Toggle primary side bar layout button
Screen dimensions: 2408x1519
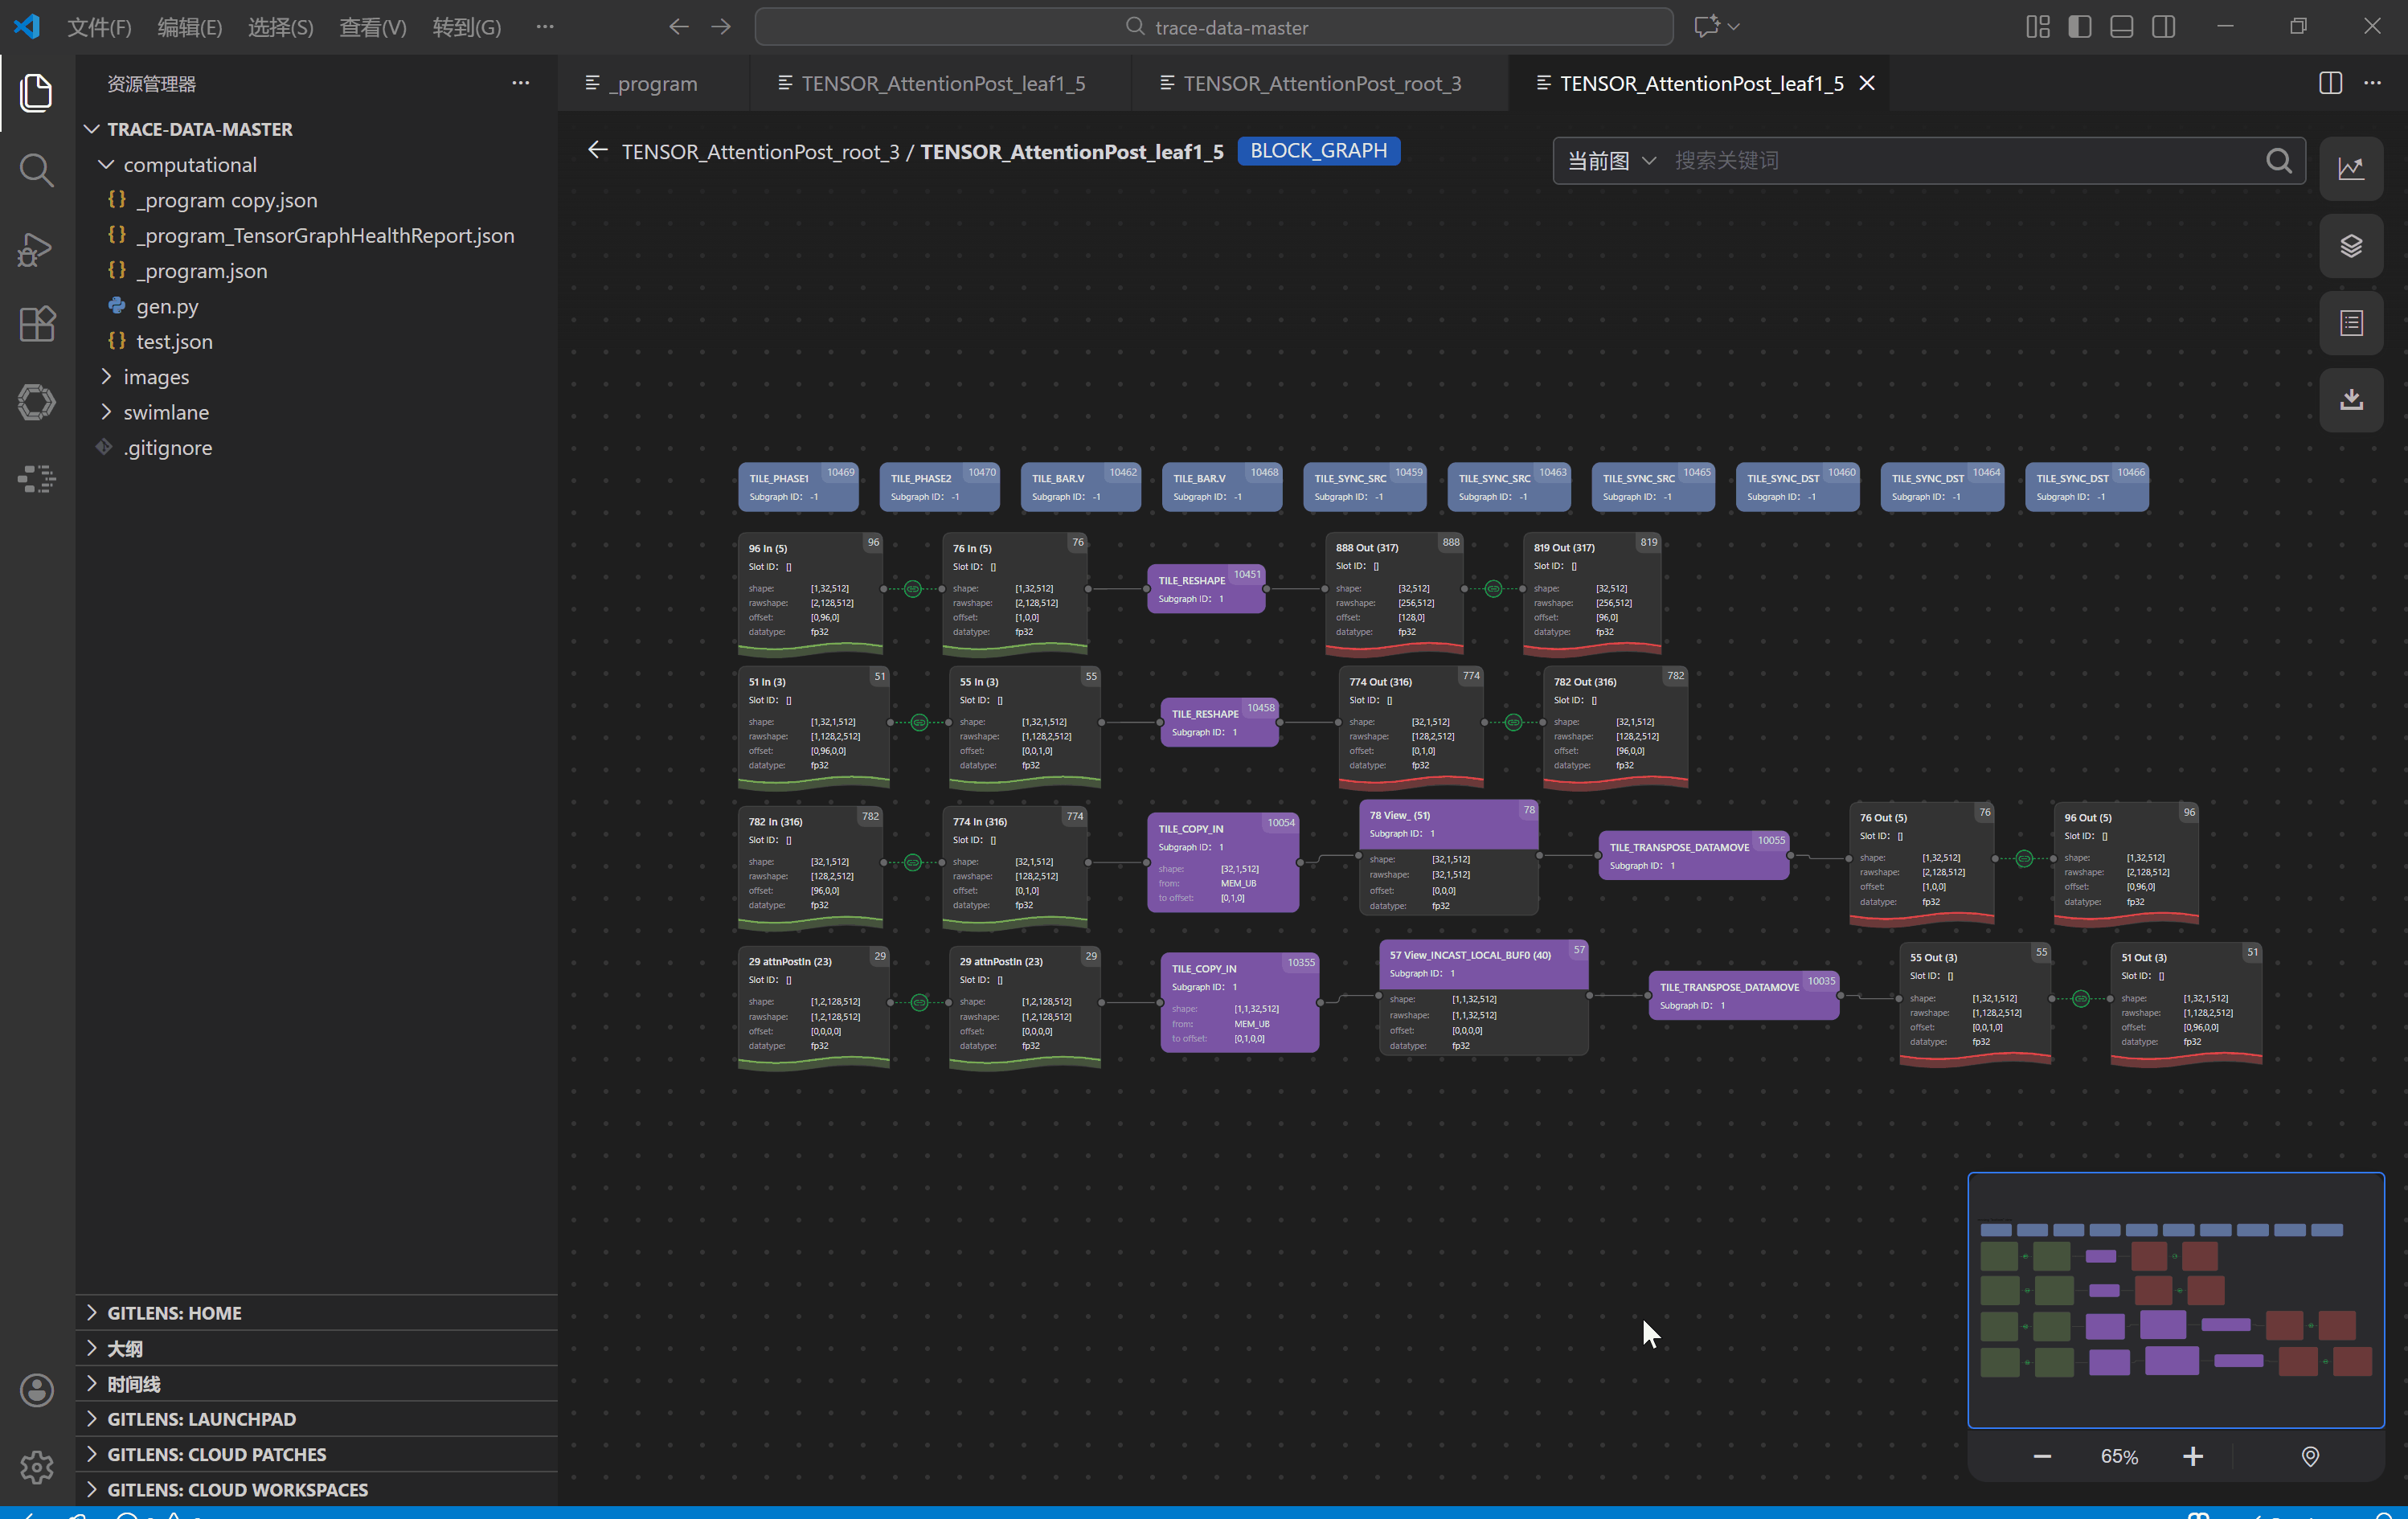click(2079, 27)
